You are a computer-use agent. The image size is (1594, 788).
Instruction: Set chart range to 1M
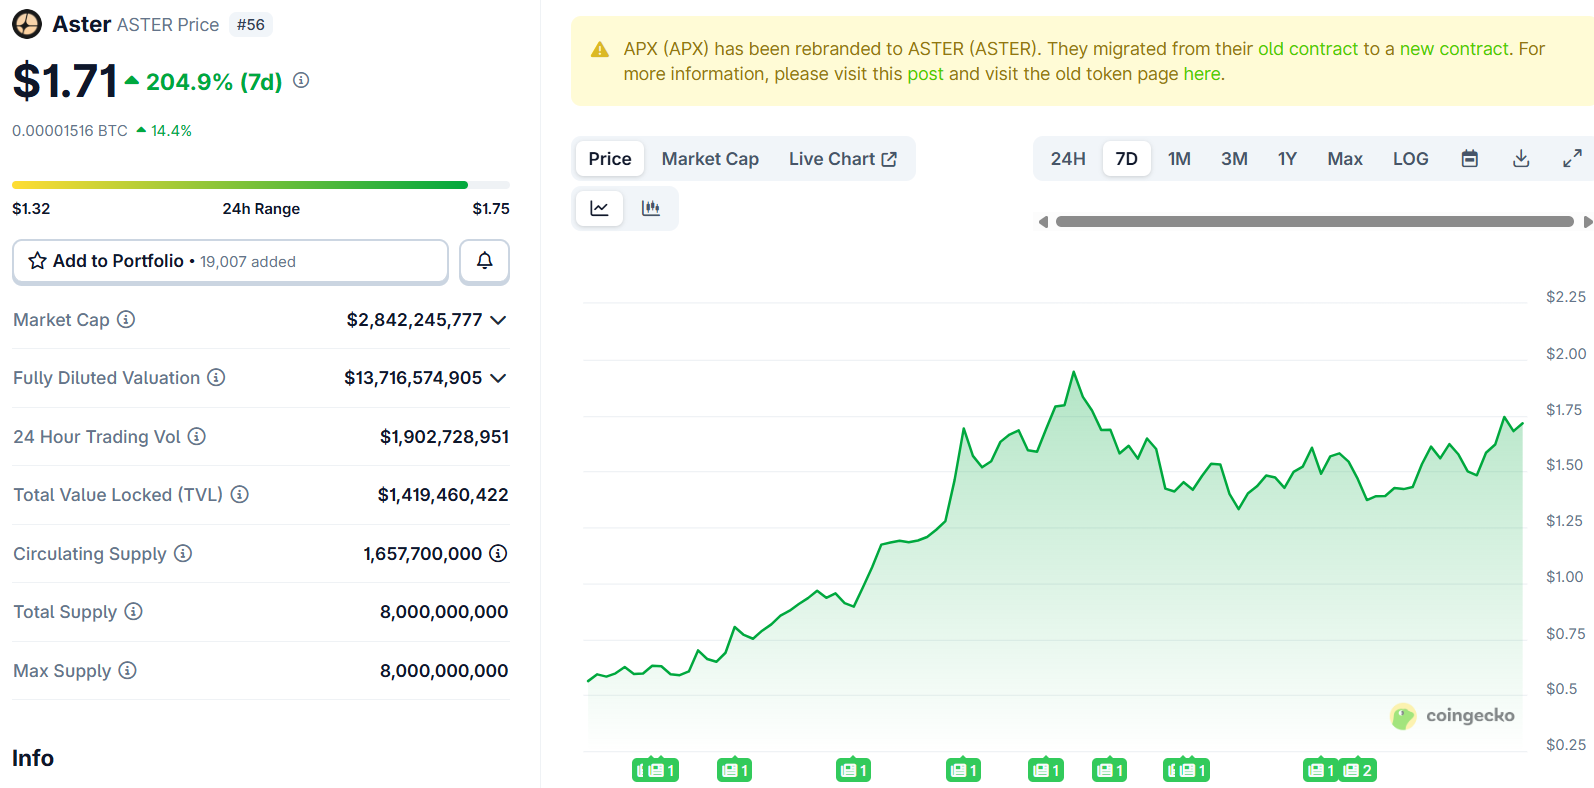[1179, 159]
